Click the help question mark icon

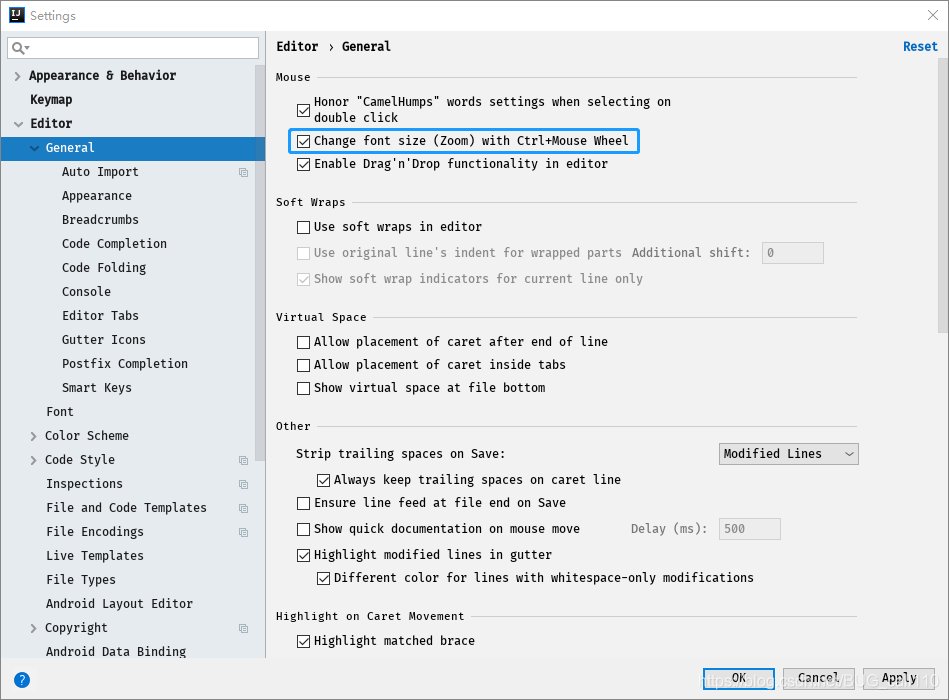coord(22,680)
